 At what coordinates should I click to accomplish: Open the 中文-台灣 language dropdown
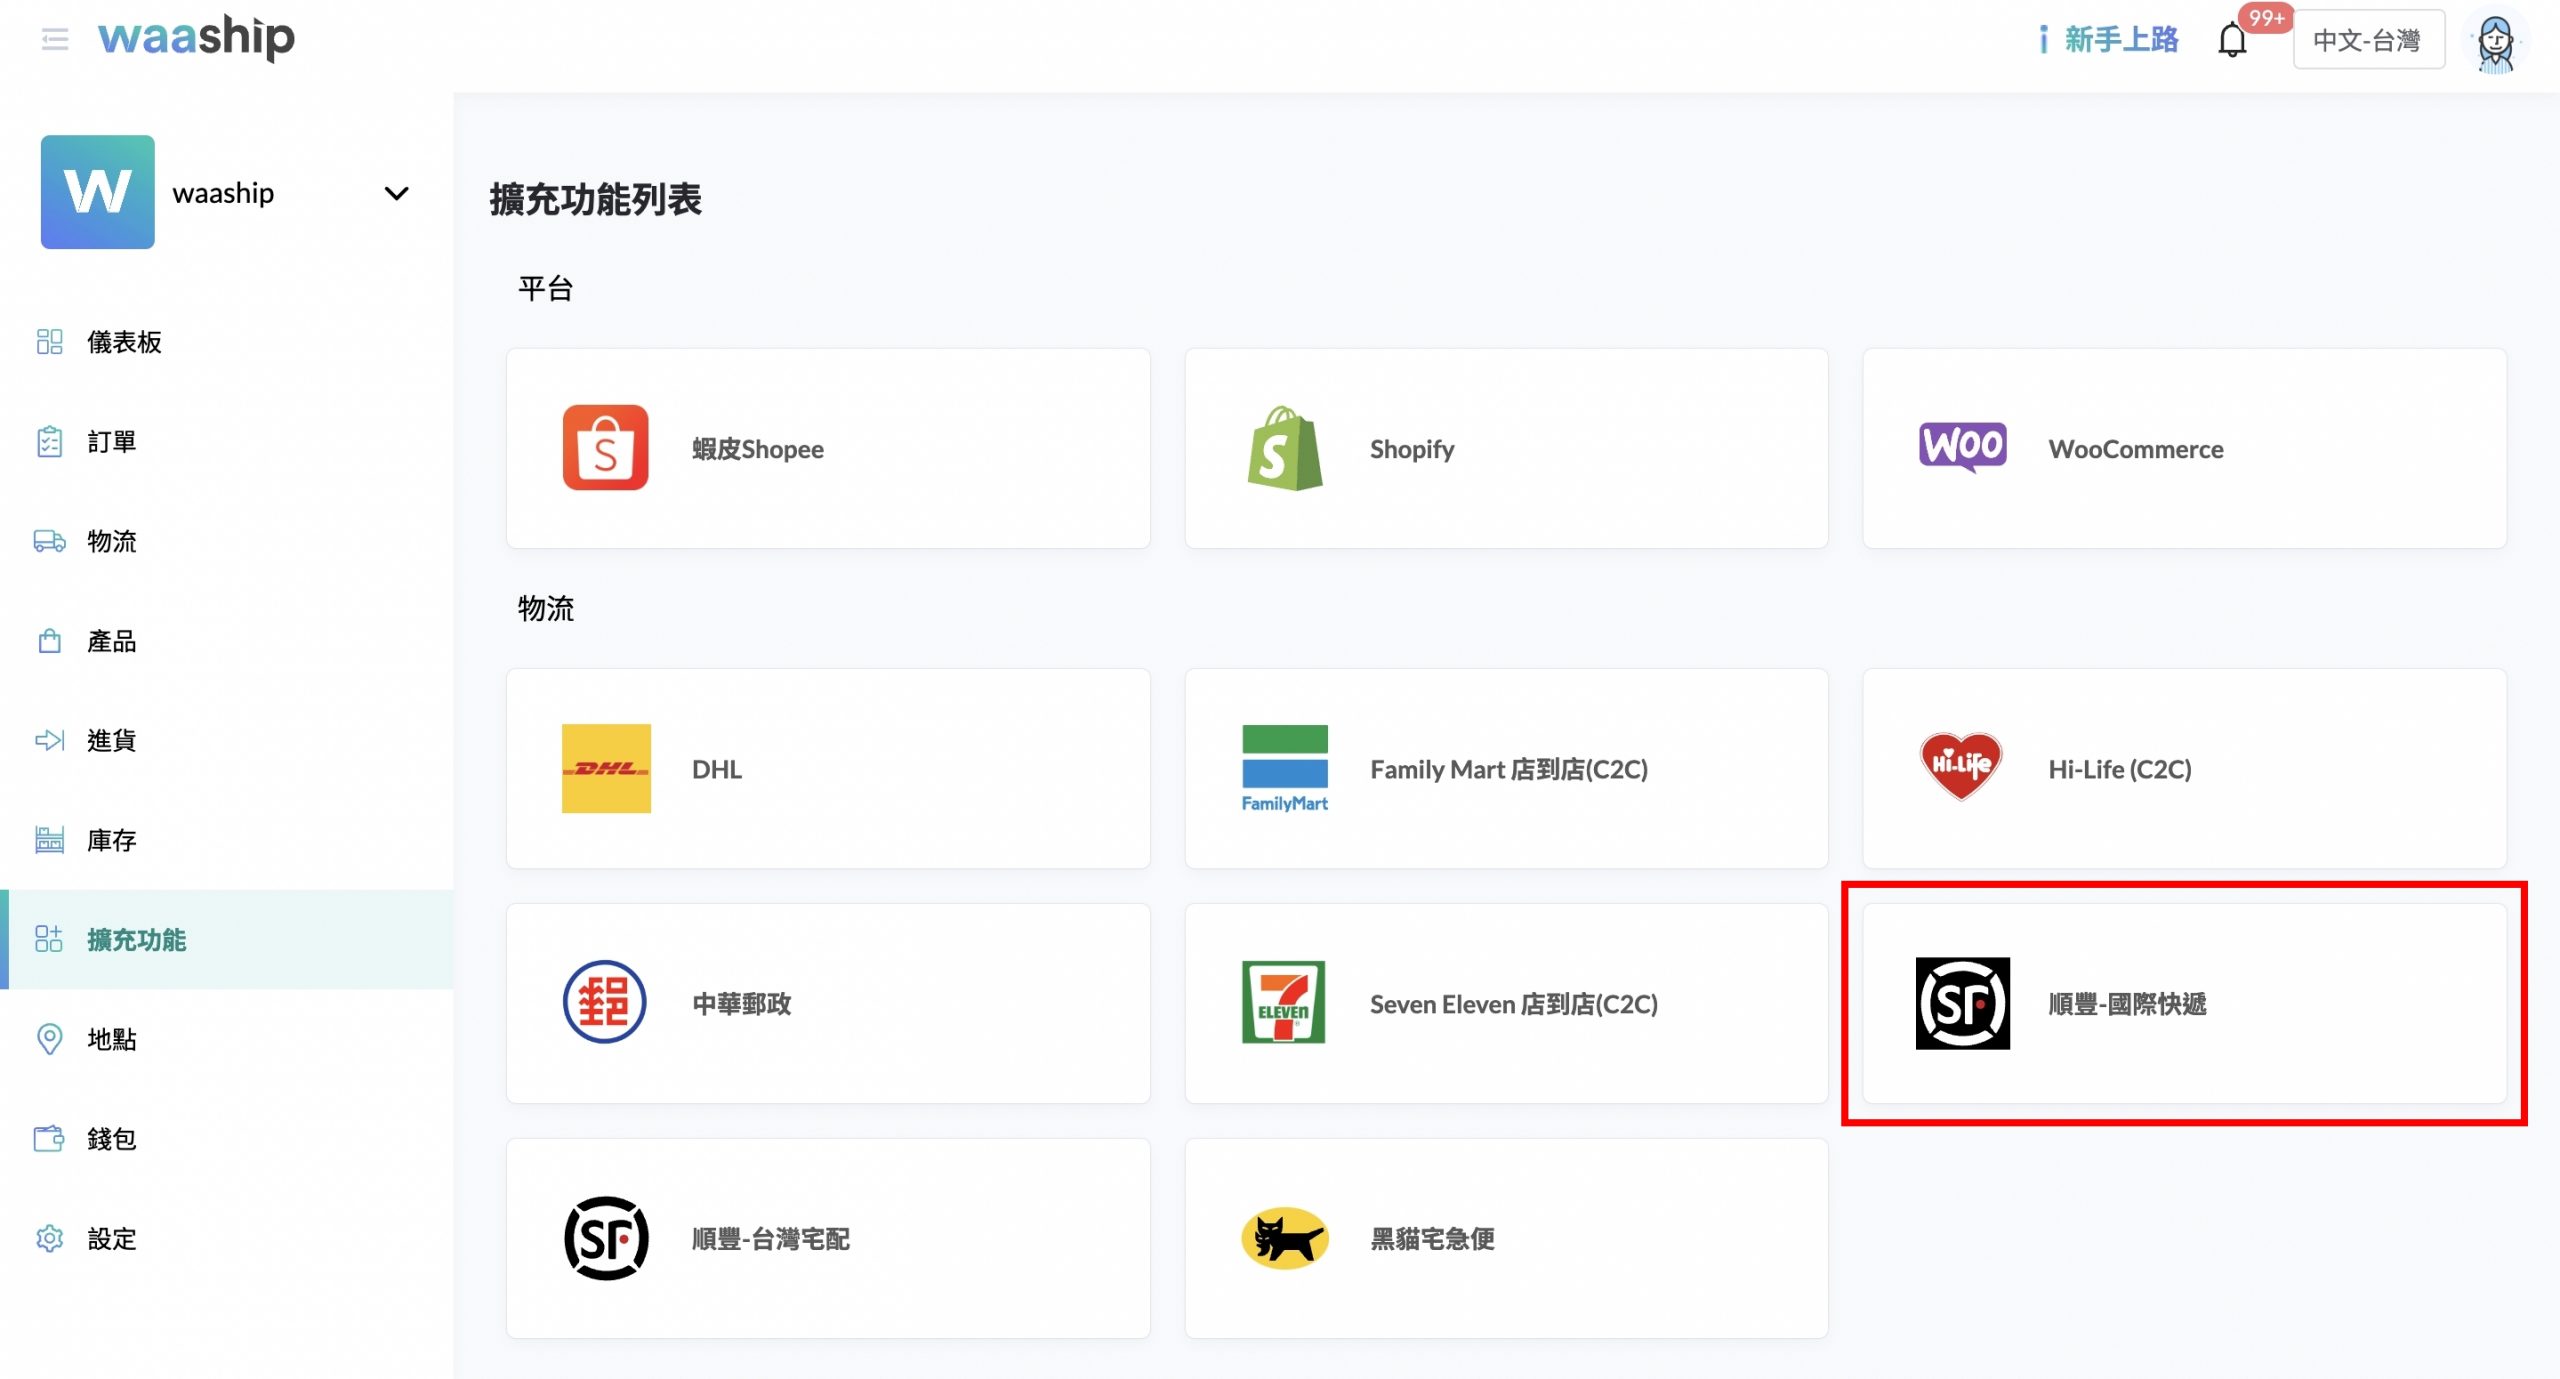pos(2367,41)
